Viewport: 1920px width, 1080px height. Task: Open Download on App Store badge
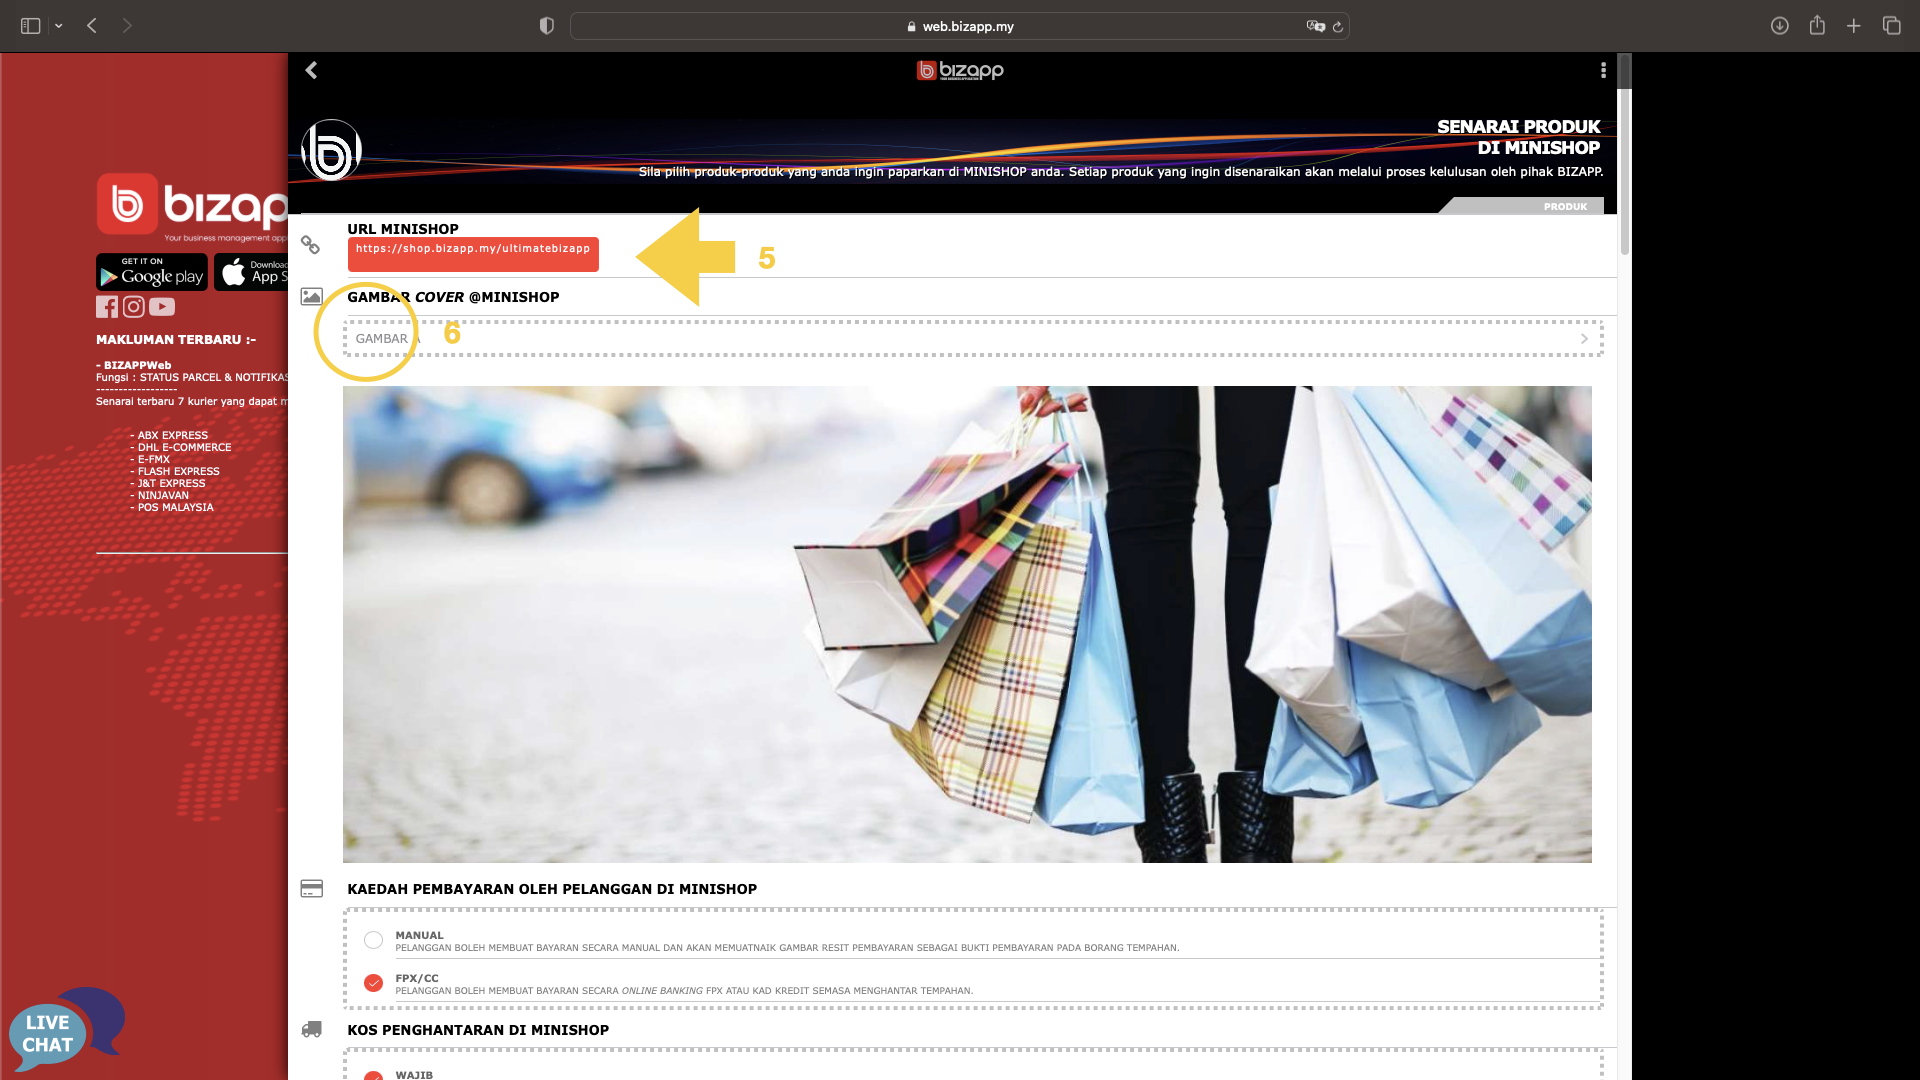(x=251, y=272)
